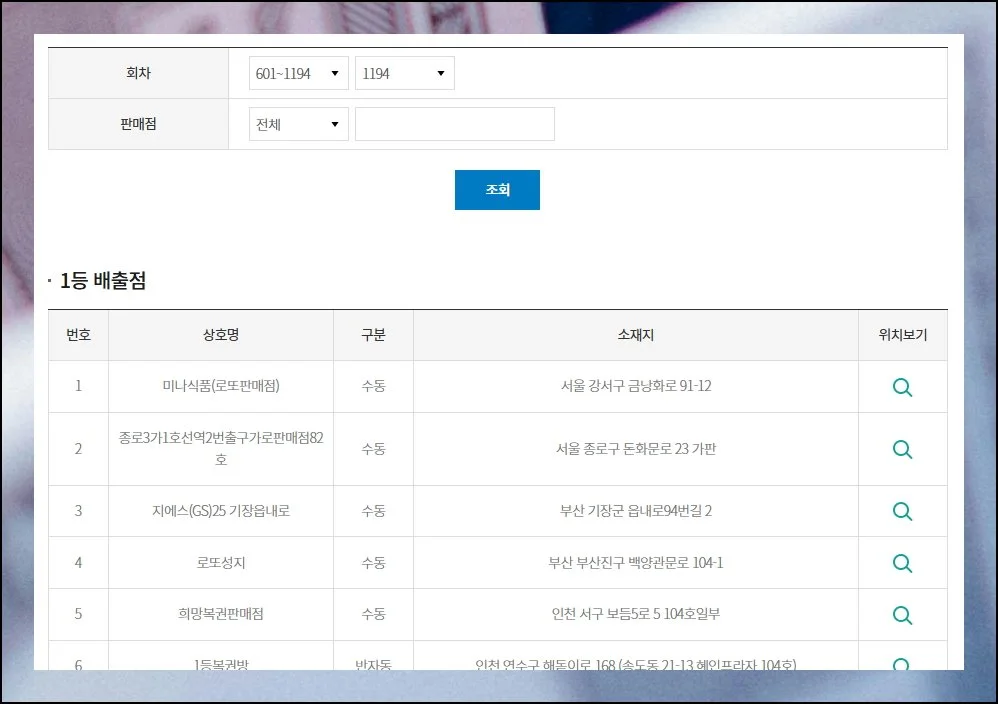Click magnifier icon for 미나식품 location
The height and width of the screenshot is (704, 998).
click(902, 387)
